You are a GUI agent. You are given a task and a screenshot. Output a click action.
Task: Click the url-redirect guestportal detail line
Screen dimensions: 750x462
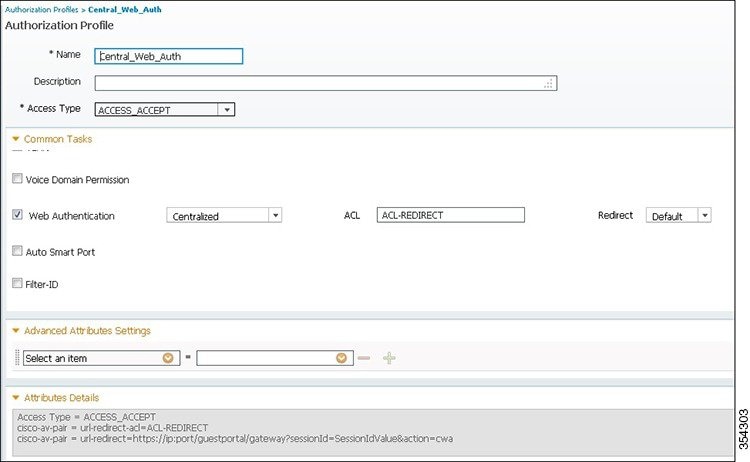point(235,439)
